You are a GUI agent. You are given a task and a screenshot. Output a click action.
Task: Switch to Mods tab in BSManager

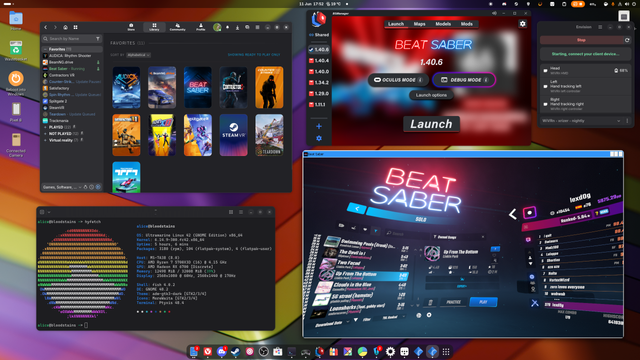click(467, 24)
